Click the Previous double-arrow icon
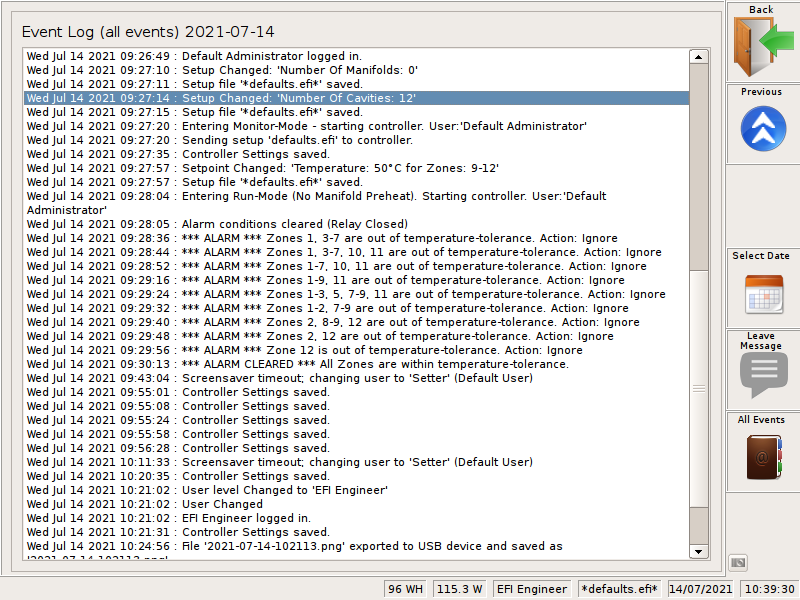The width and height of the screenshot is (800, 600). click(x=761, y=128)
